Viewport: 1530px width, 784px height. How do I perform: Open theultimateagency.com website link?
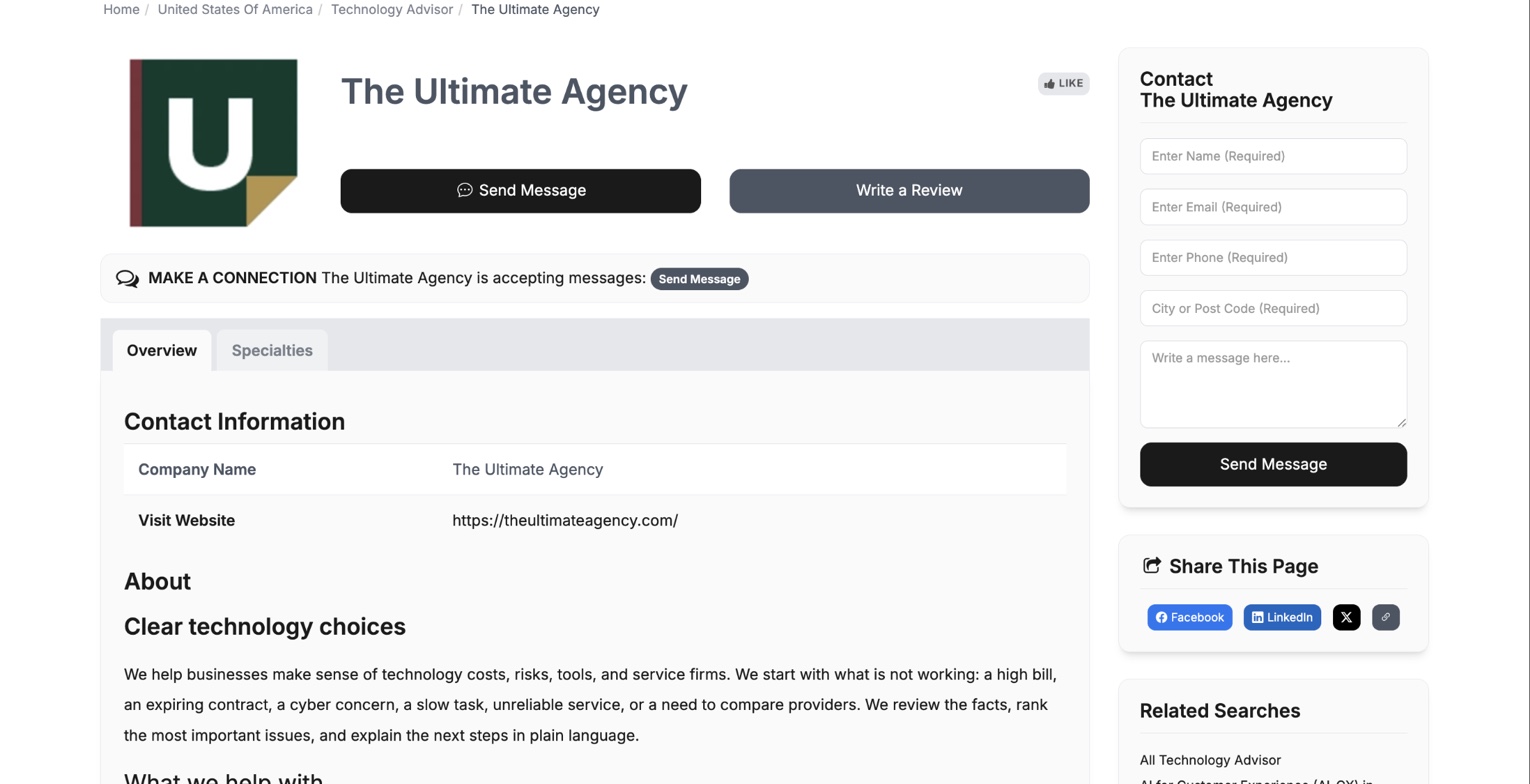click(565, 521)
